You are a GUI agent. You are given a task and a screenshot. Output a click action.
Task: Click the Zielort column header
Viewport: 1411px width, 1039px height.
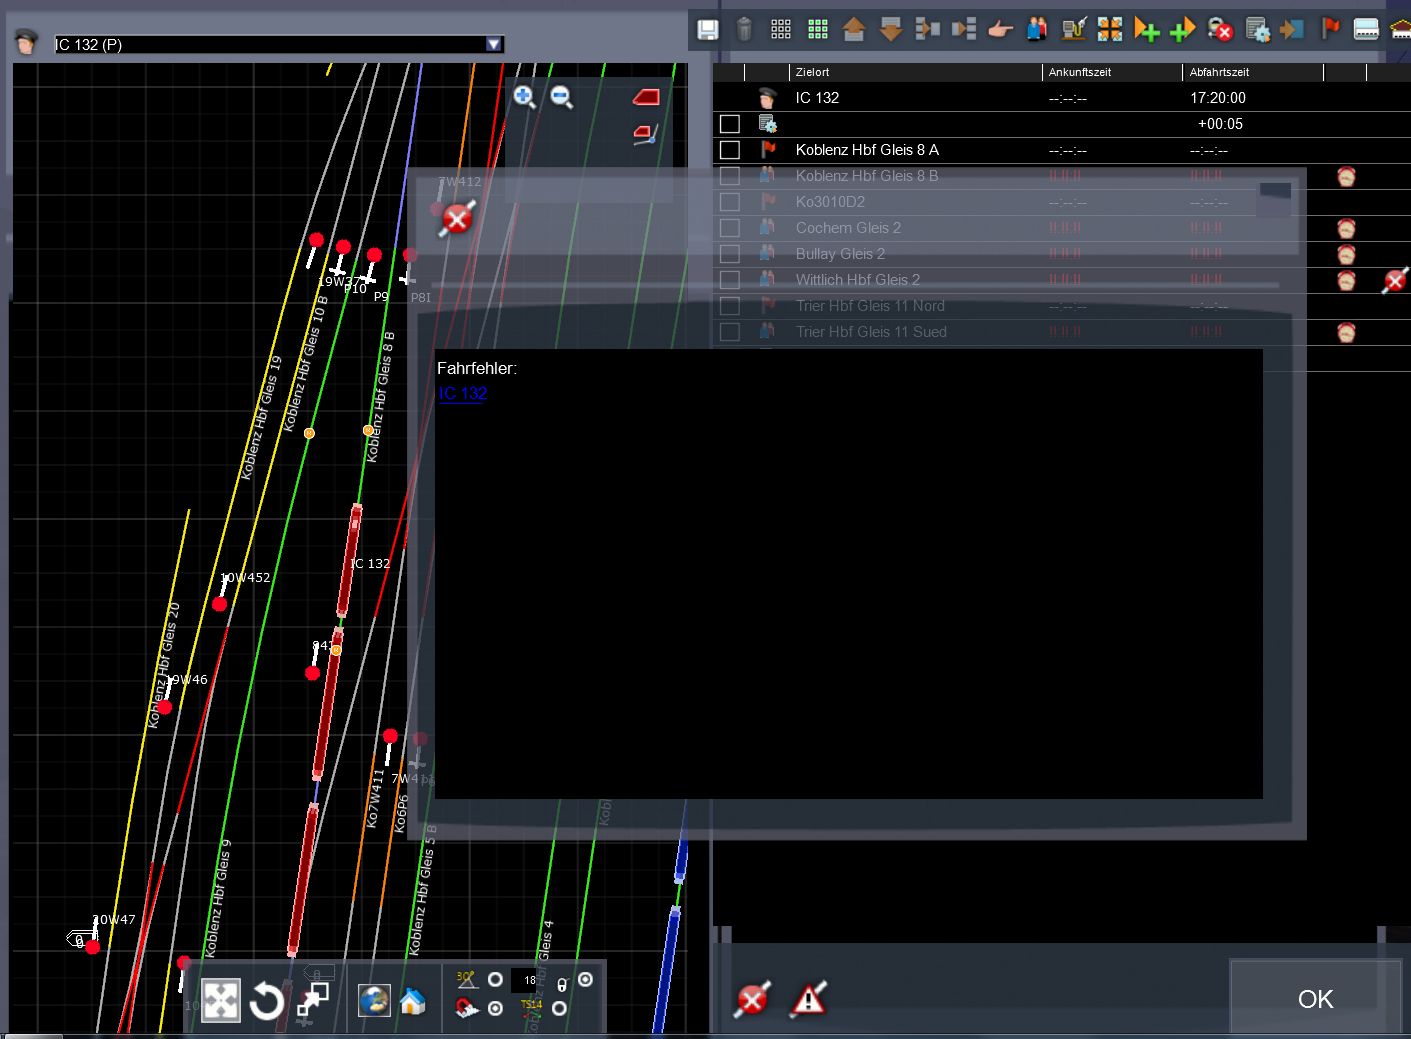(x=813, y=72)
